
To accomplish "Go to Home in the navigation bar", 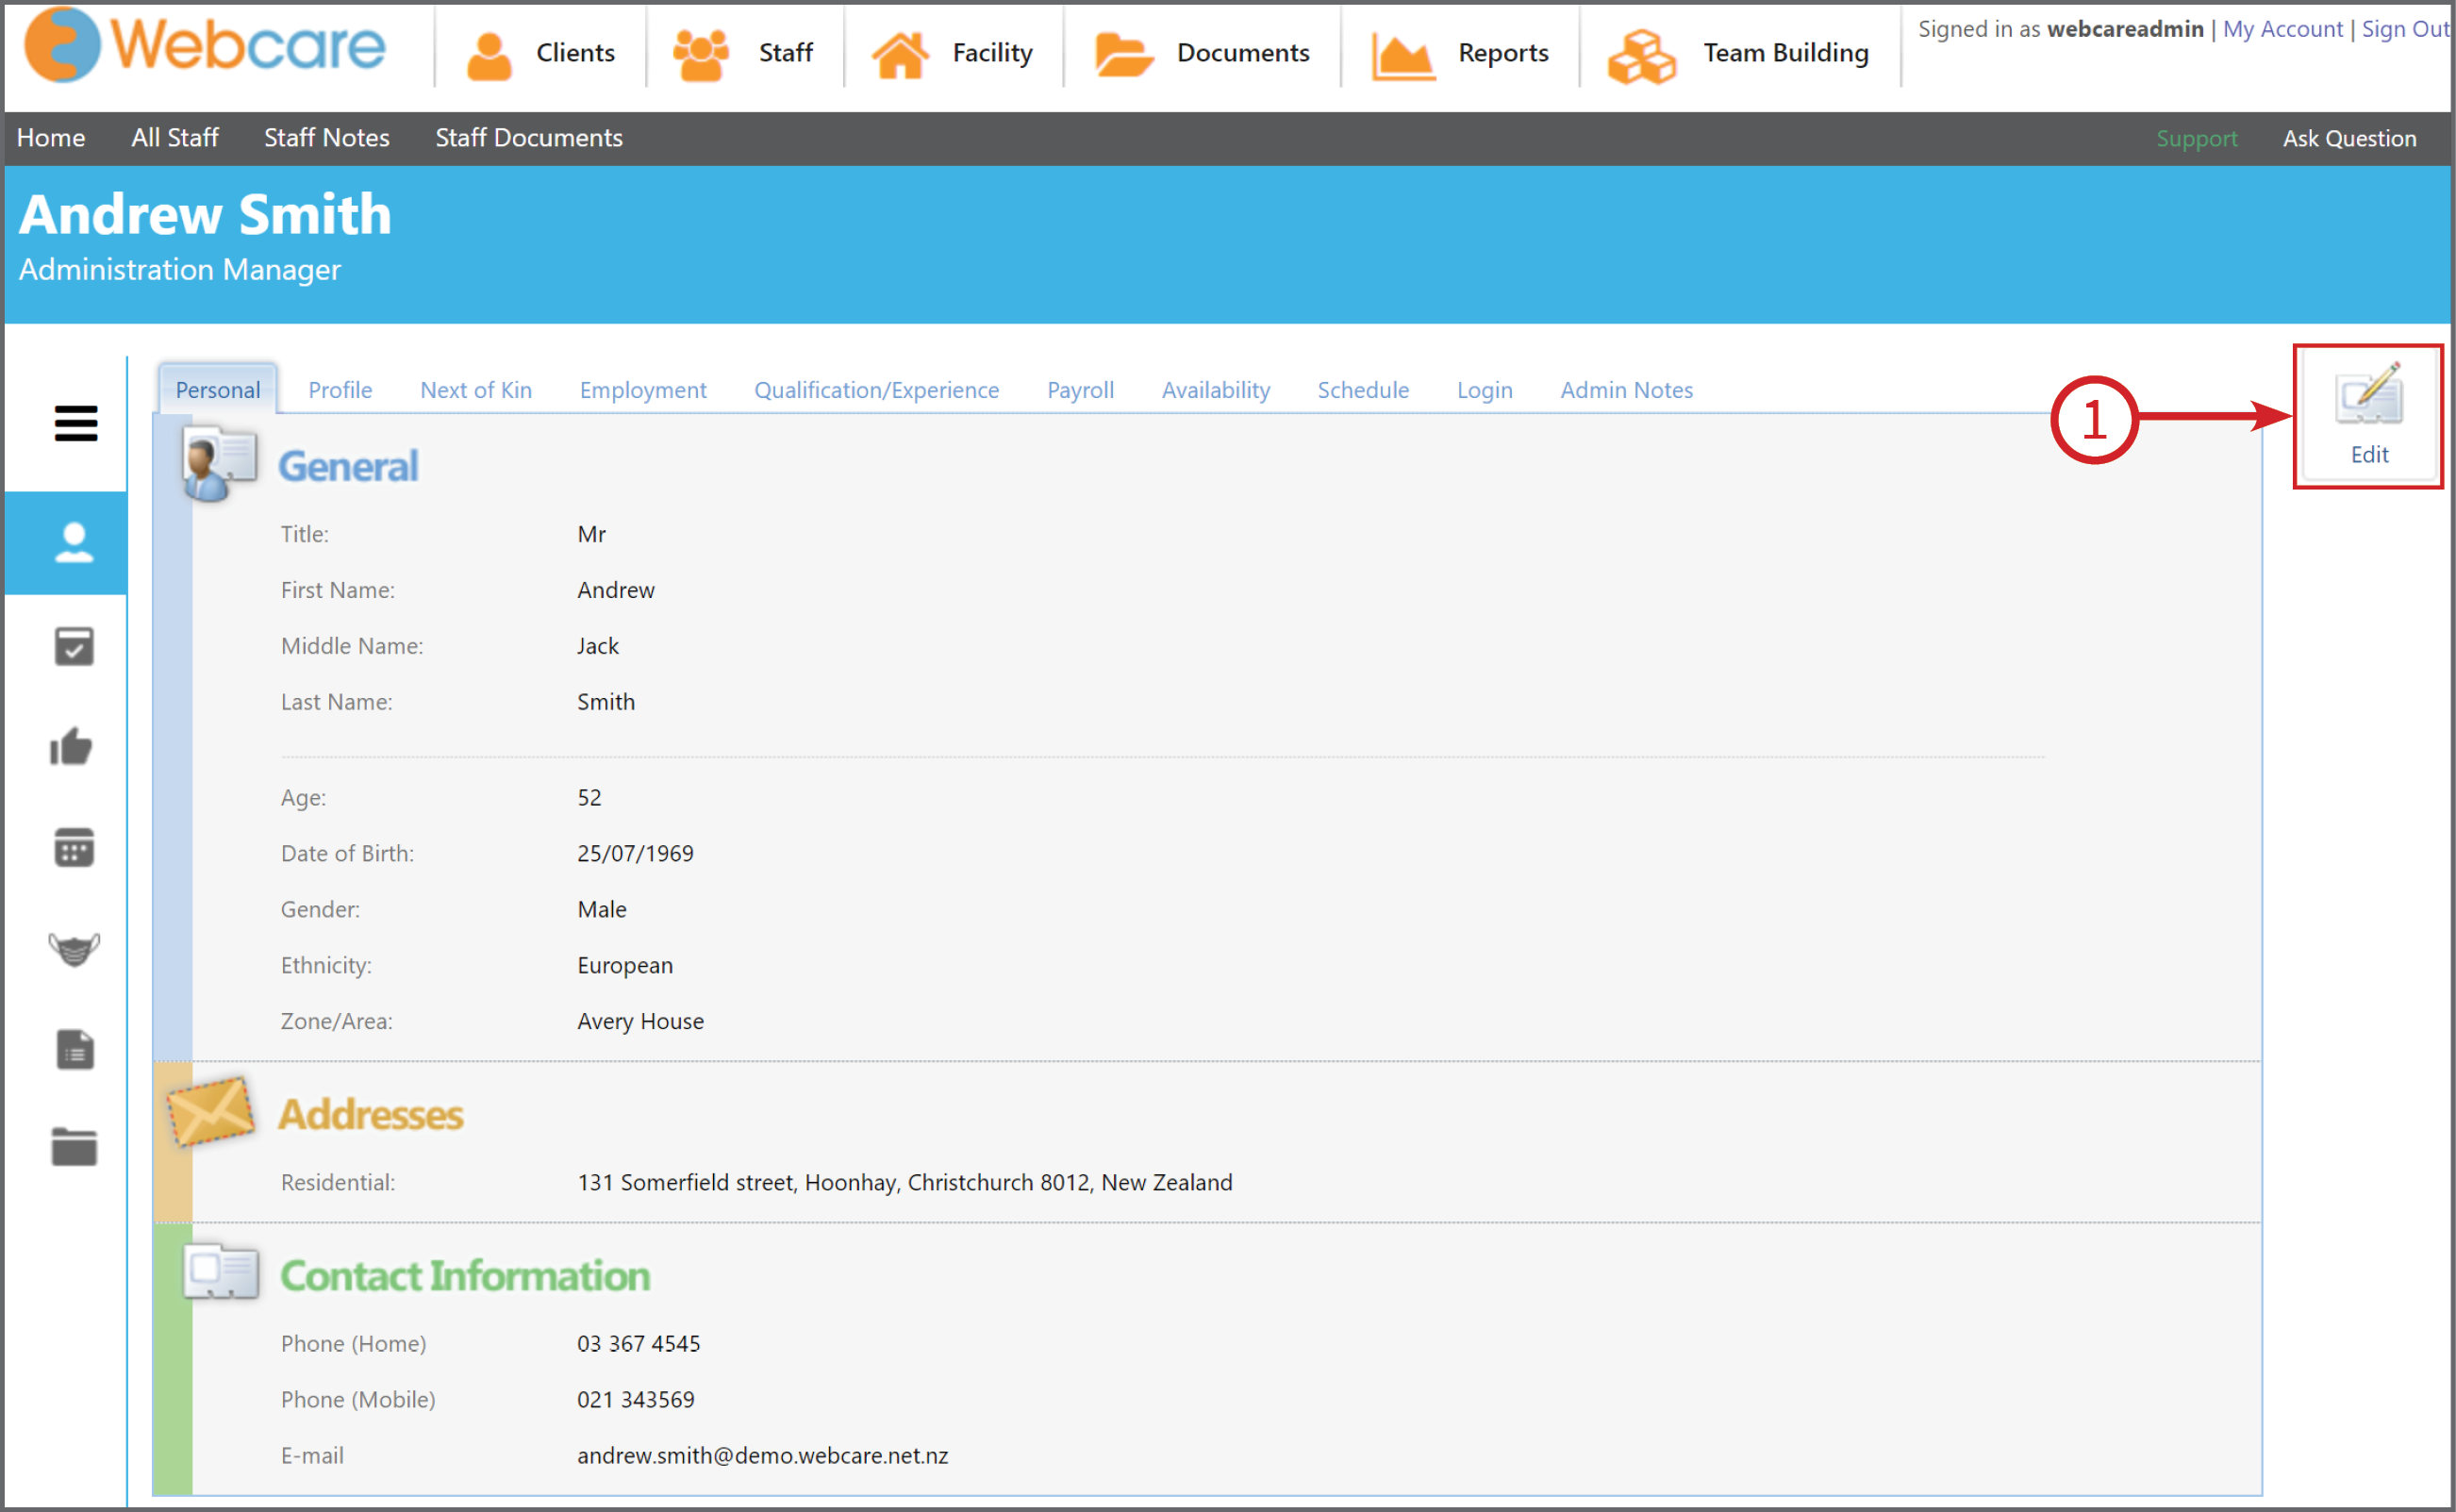I will click(x=51, y=138).
